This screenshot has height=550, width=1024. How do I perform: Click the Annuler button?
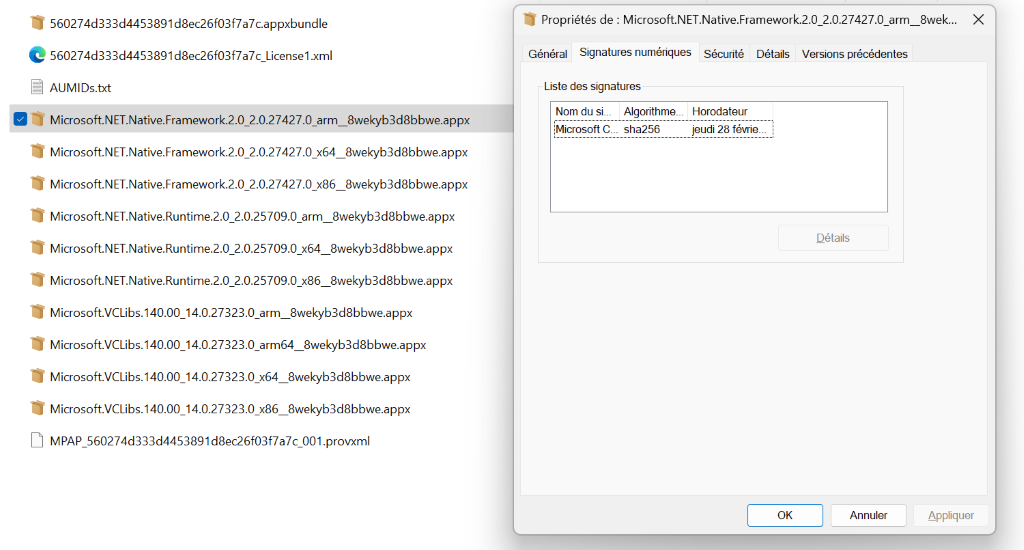click(x=868, y=515)
